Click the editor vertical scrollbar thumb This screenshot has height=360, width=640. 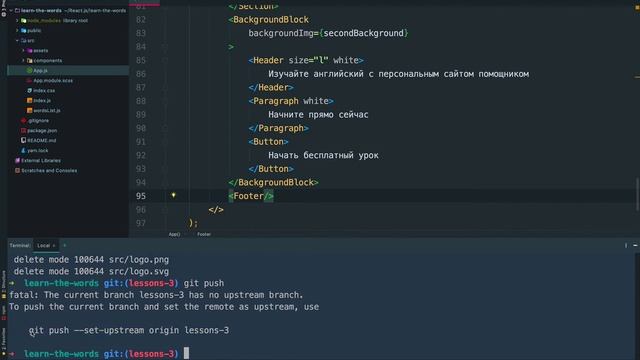[x=637, y=194]
